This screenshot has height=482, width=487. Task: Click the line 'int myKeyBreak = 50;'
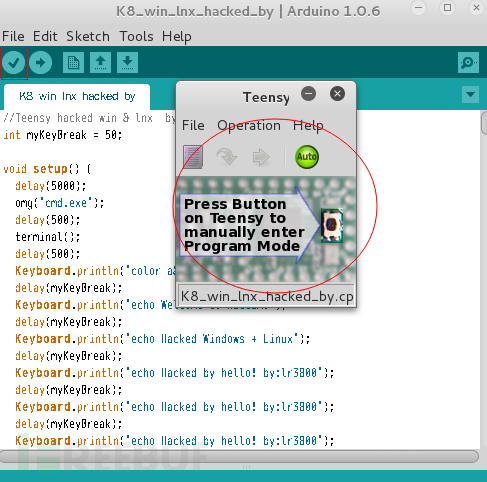click(x=63, y=135)
